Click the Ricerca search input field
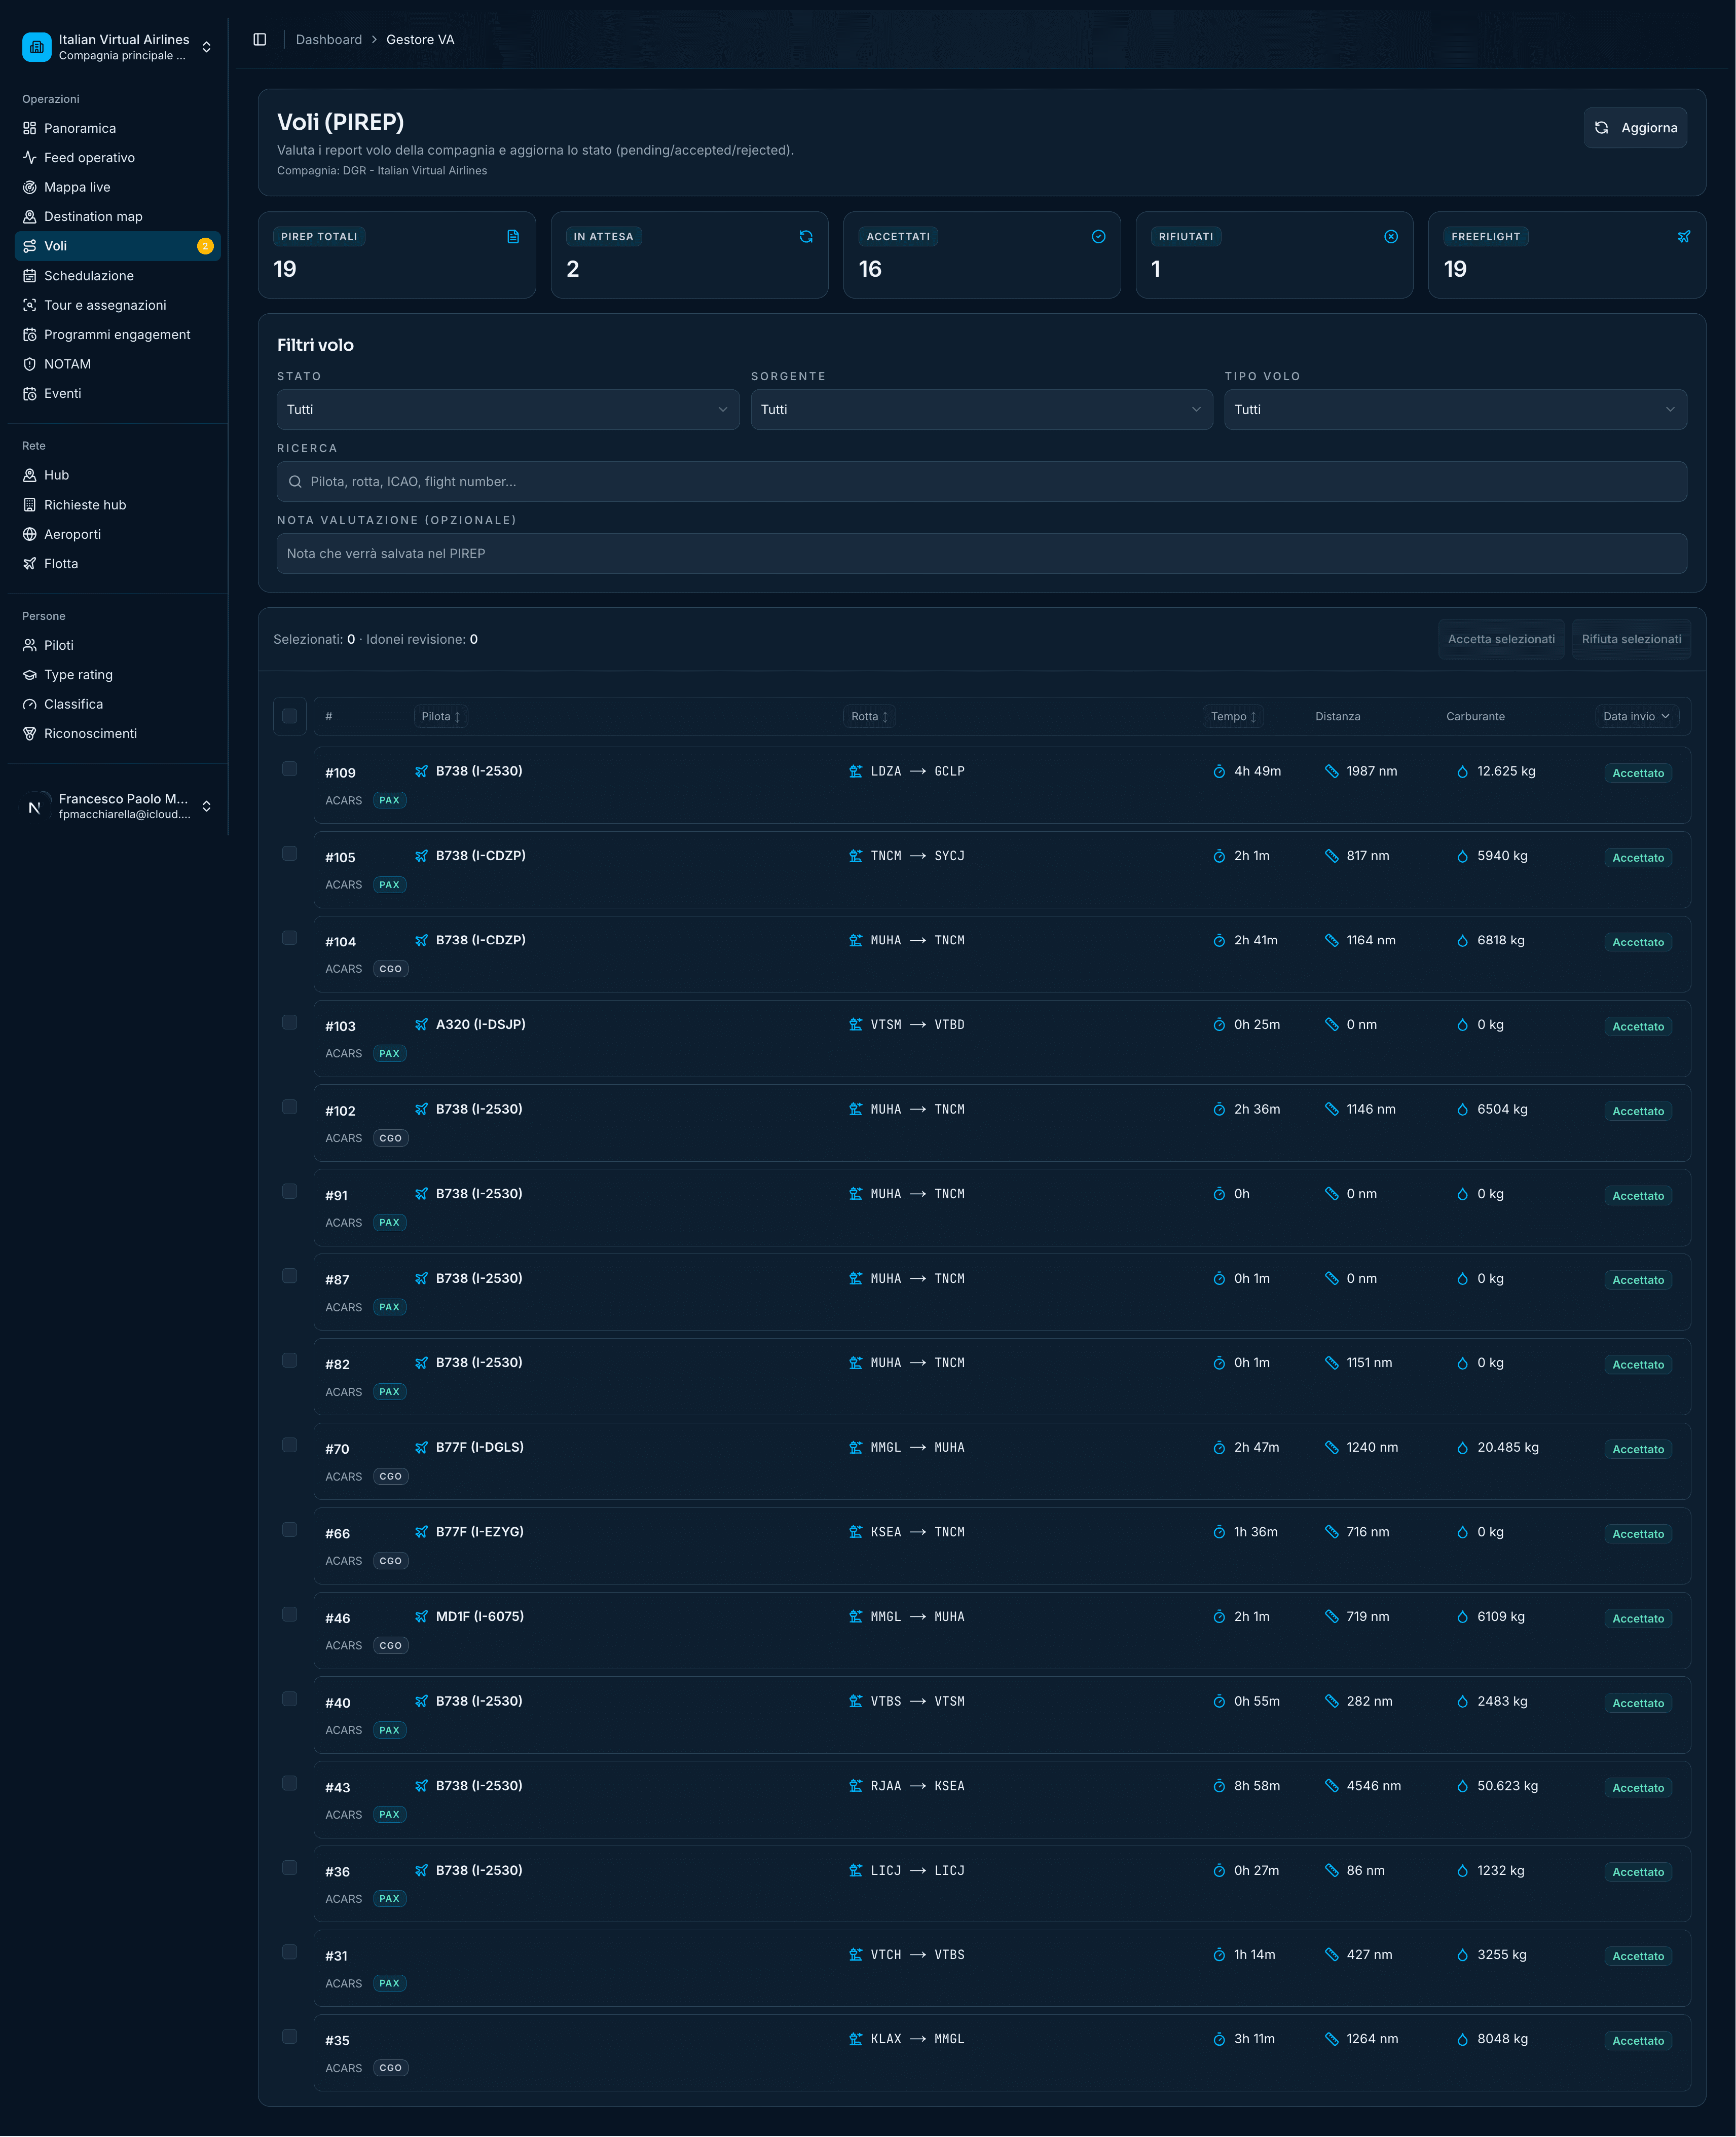This screenshot has width=1736, height=2137. click(x=981, y=482)
